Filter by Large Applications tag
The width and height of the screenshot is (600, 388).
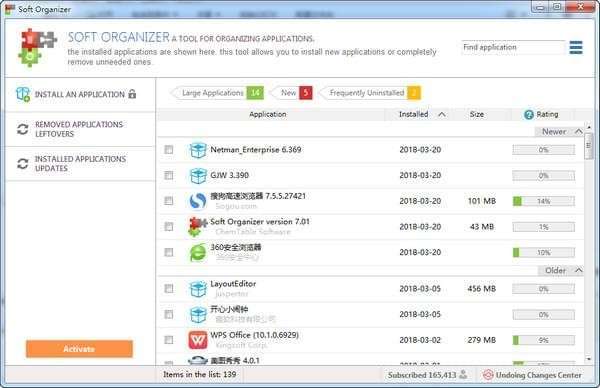[217, 93]
